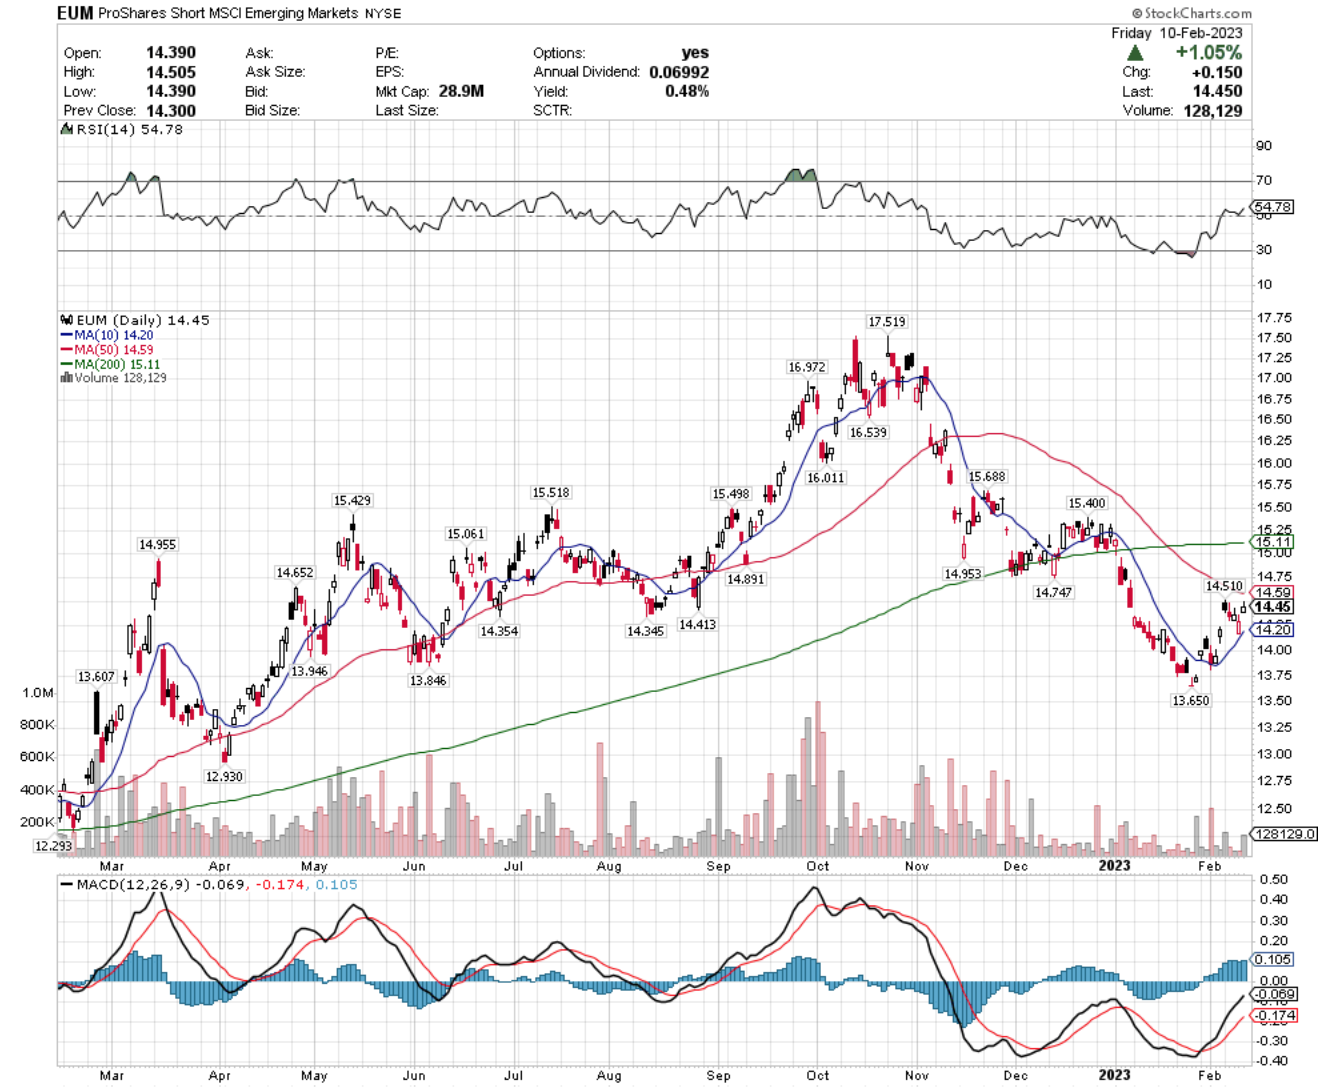Click the price label 15.400
The image size is (1330, 1090).
[1087, 504]
